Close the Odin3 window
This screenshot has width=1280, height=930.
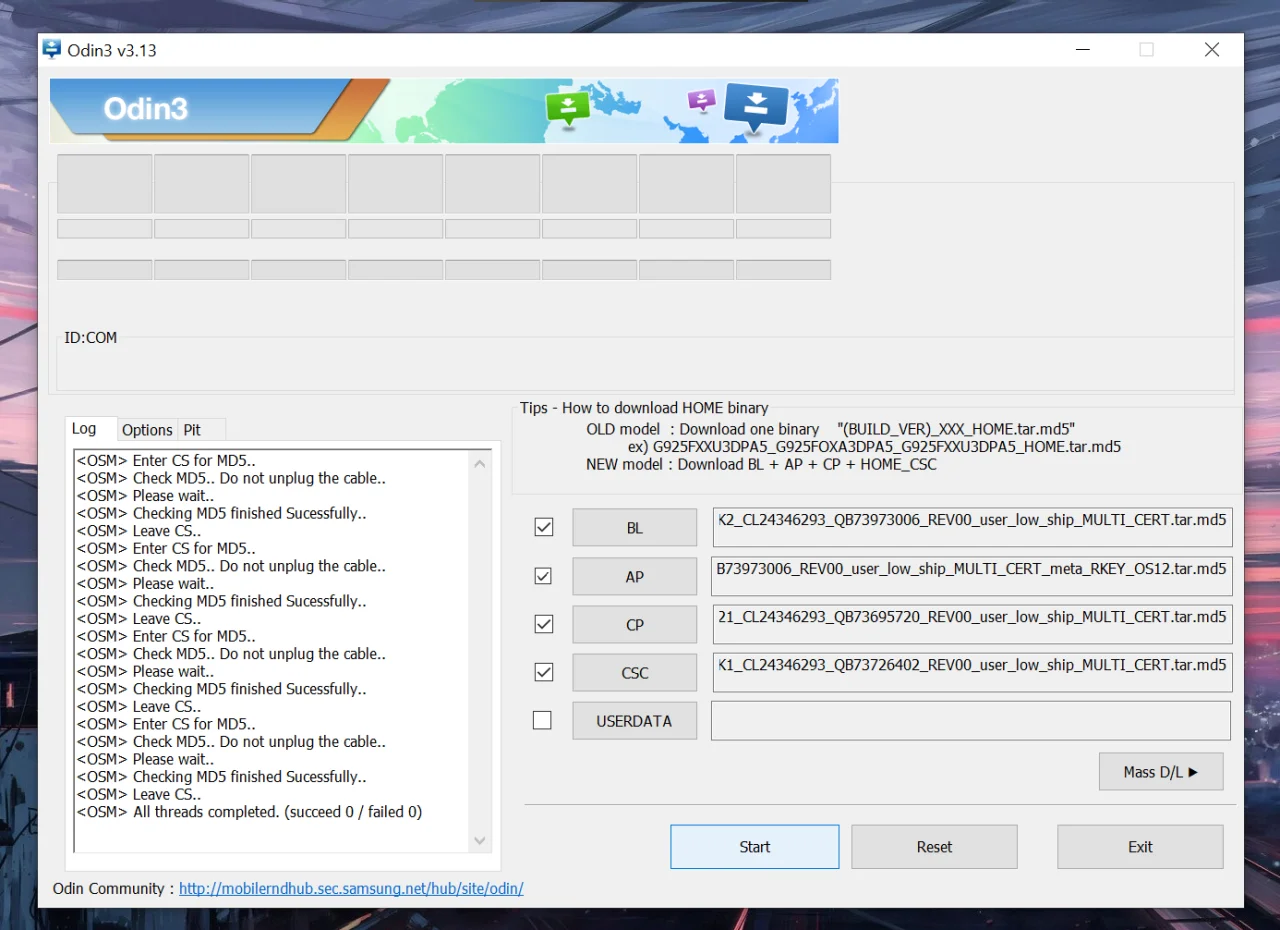tap(1212, 50)
